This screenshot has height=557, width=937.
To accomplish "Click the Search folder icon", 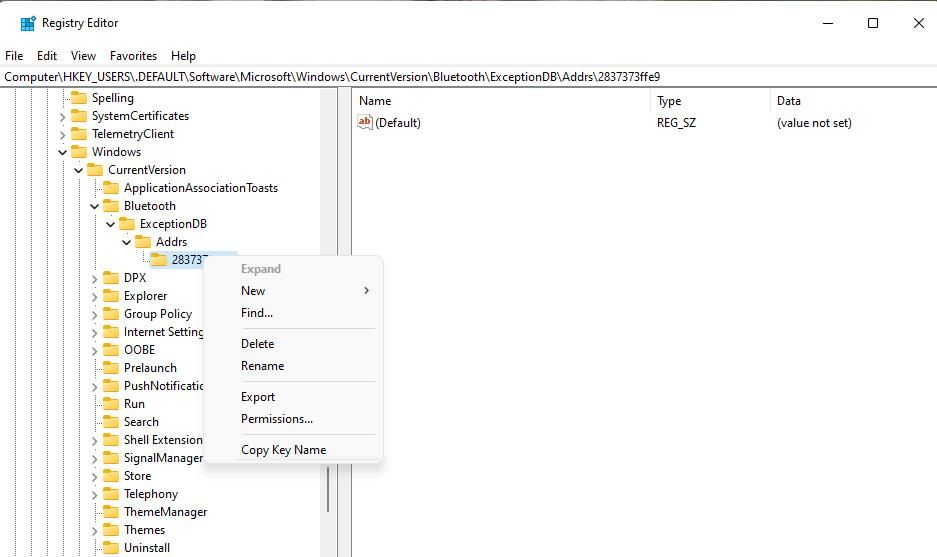I will [x=111, y=421].
